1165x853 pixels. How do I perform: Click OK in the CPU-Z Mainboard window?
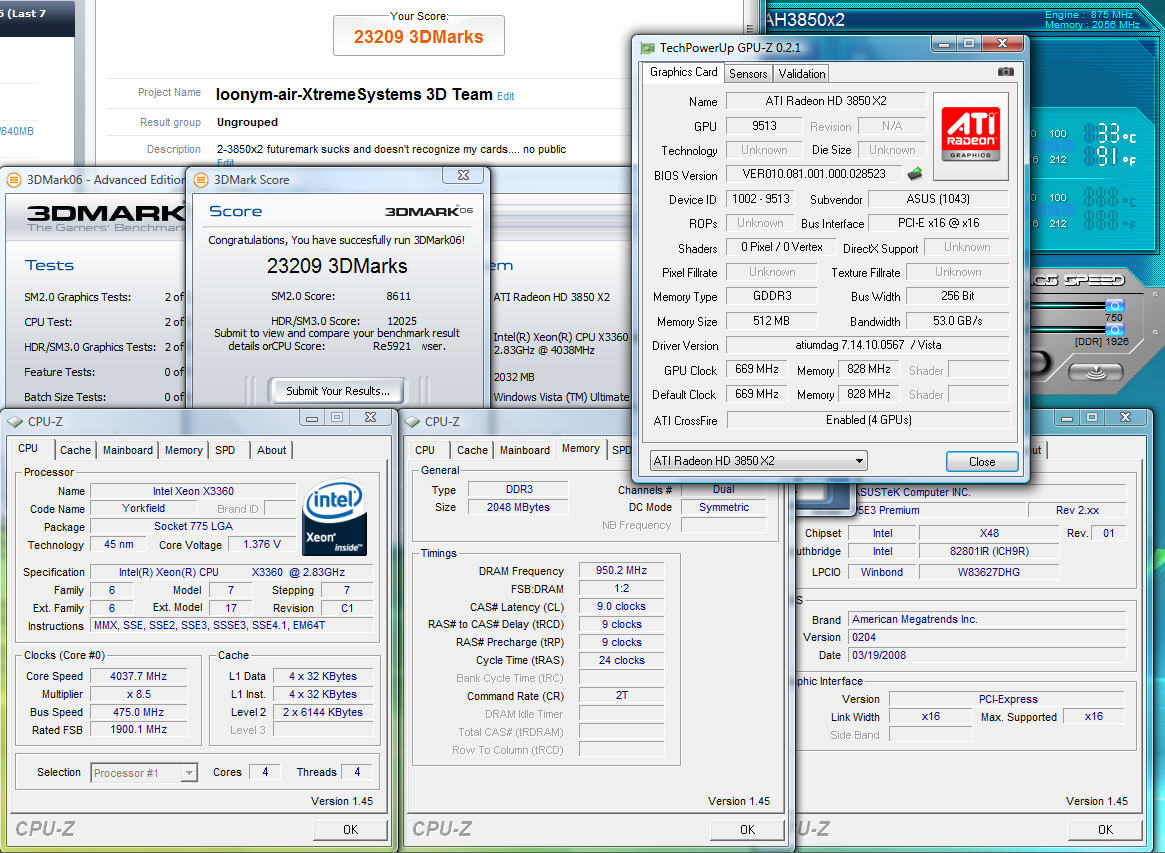click(1106, 829)
